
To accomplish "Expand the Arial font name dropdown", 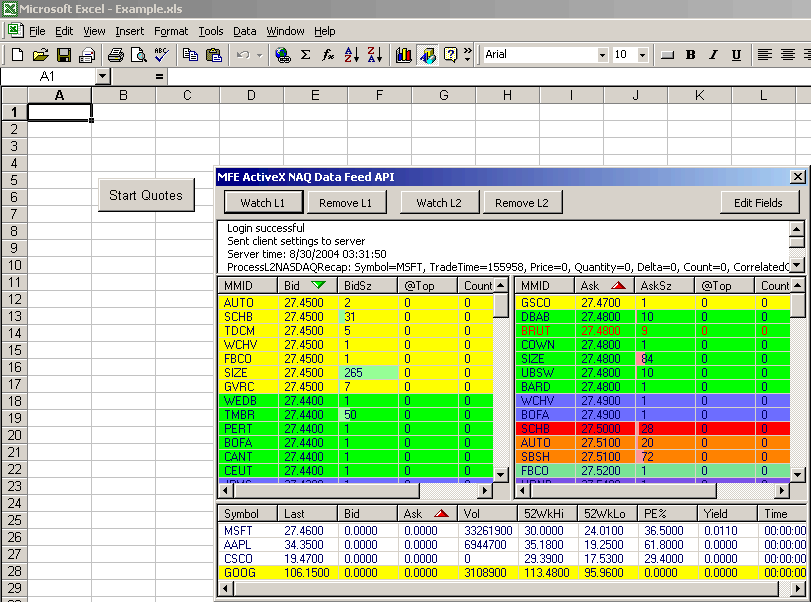I will (x=601, y=55).
